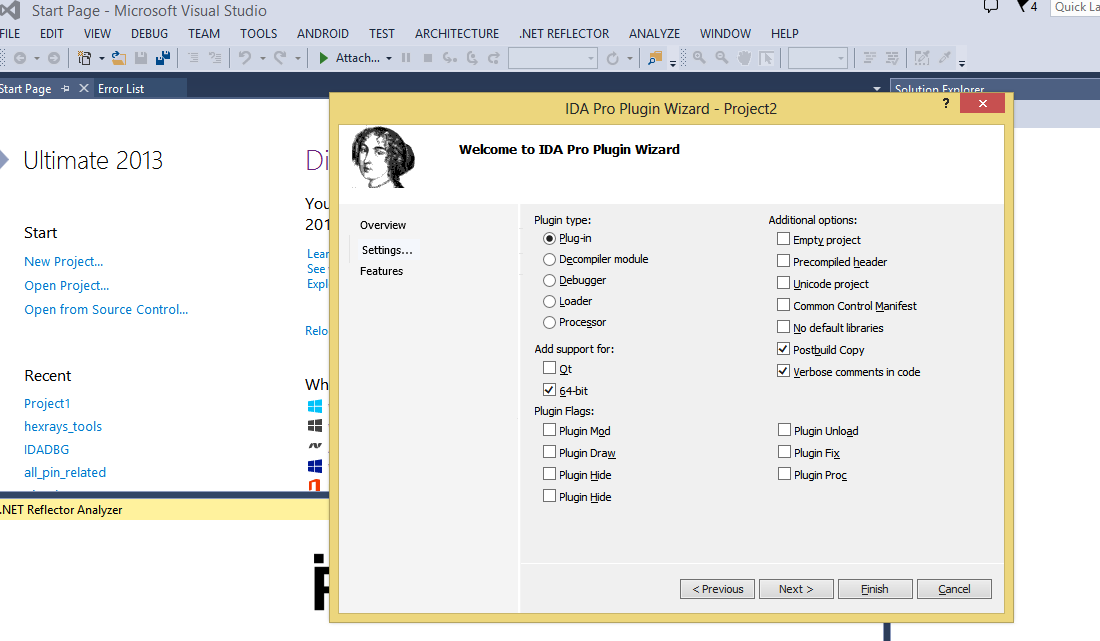1100x641 pixels.
Task: Check the Plugin Mod flag
Action: coord(549,430)
